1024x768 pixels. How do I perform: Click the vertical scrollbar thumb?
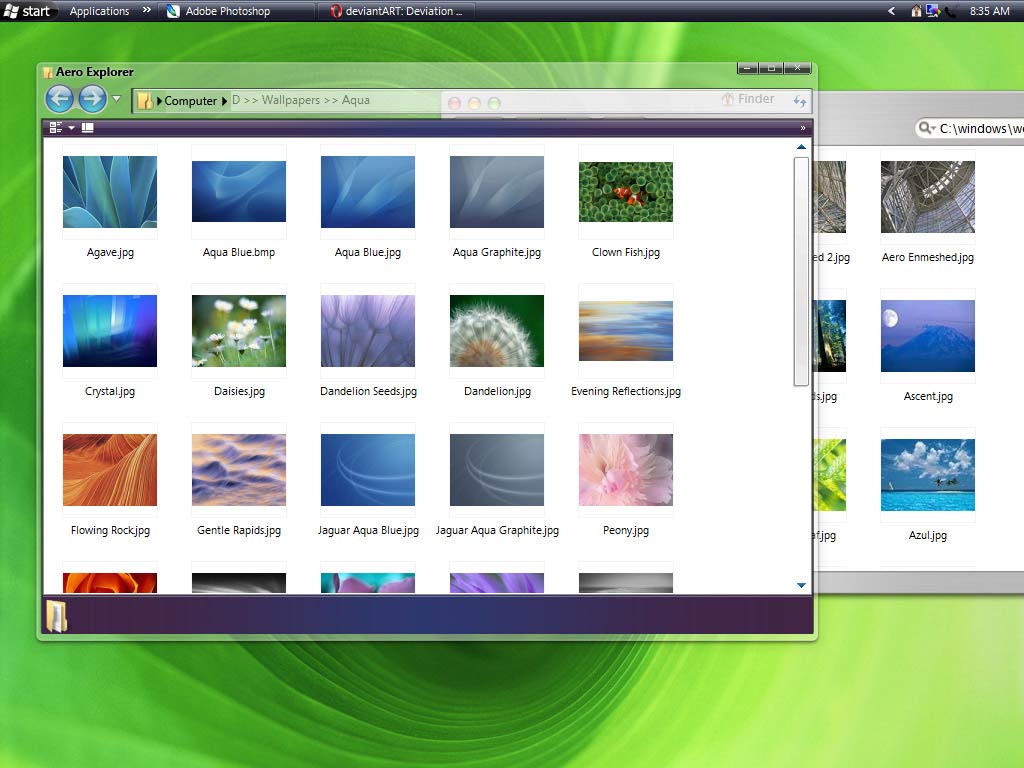pyautogui.click(x=801, y=271)
